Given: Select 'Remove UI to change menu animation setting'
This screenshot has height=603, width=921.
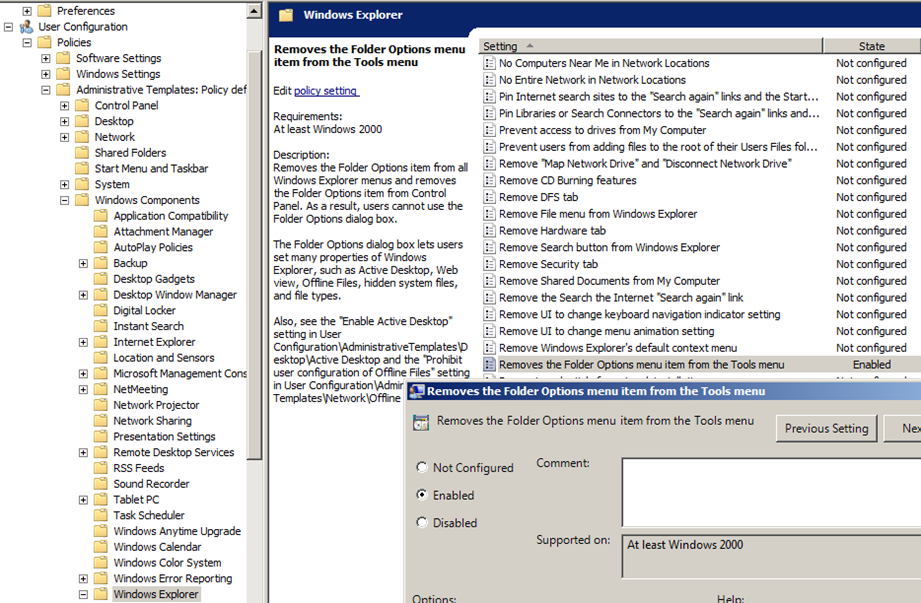Looking at the screenshot, I should [606, 332].
